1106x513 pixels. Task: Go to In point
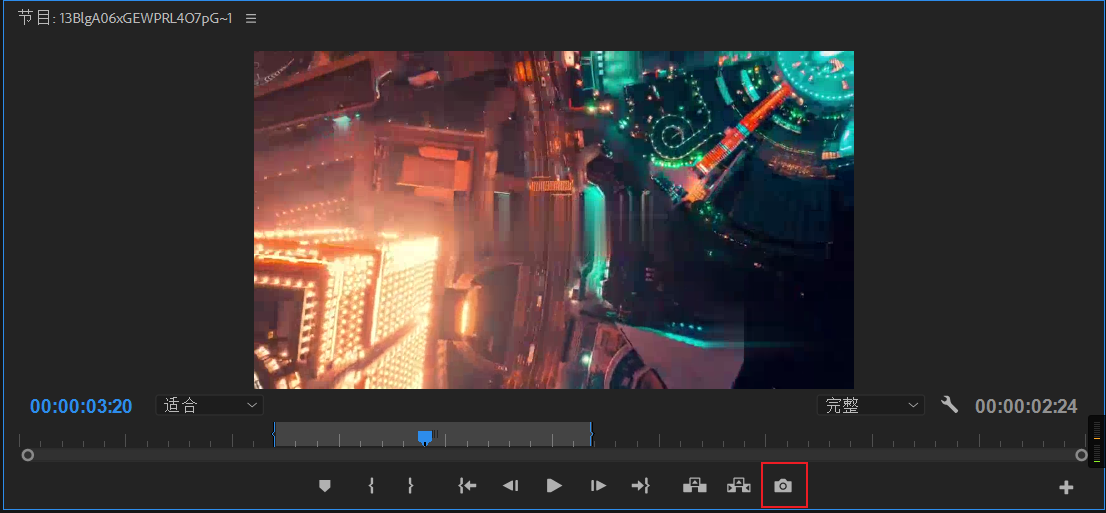point(467,485)
